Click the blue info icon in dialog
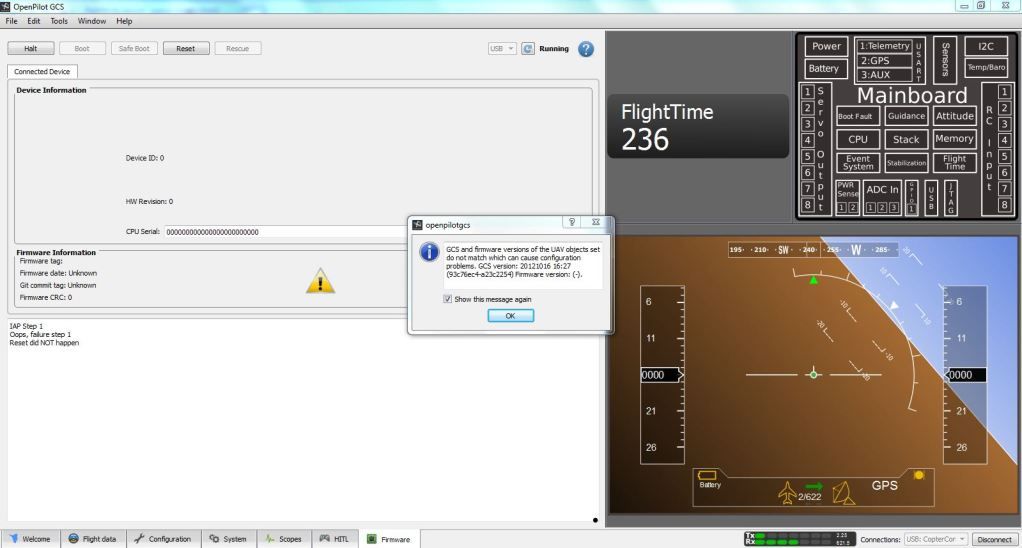 tap(429, 252)
